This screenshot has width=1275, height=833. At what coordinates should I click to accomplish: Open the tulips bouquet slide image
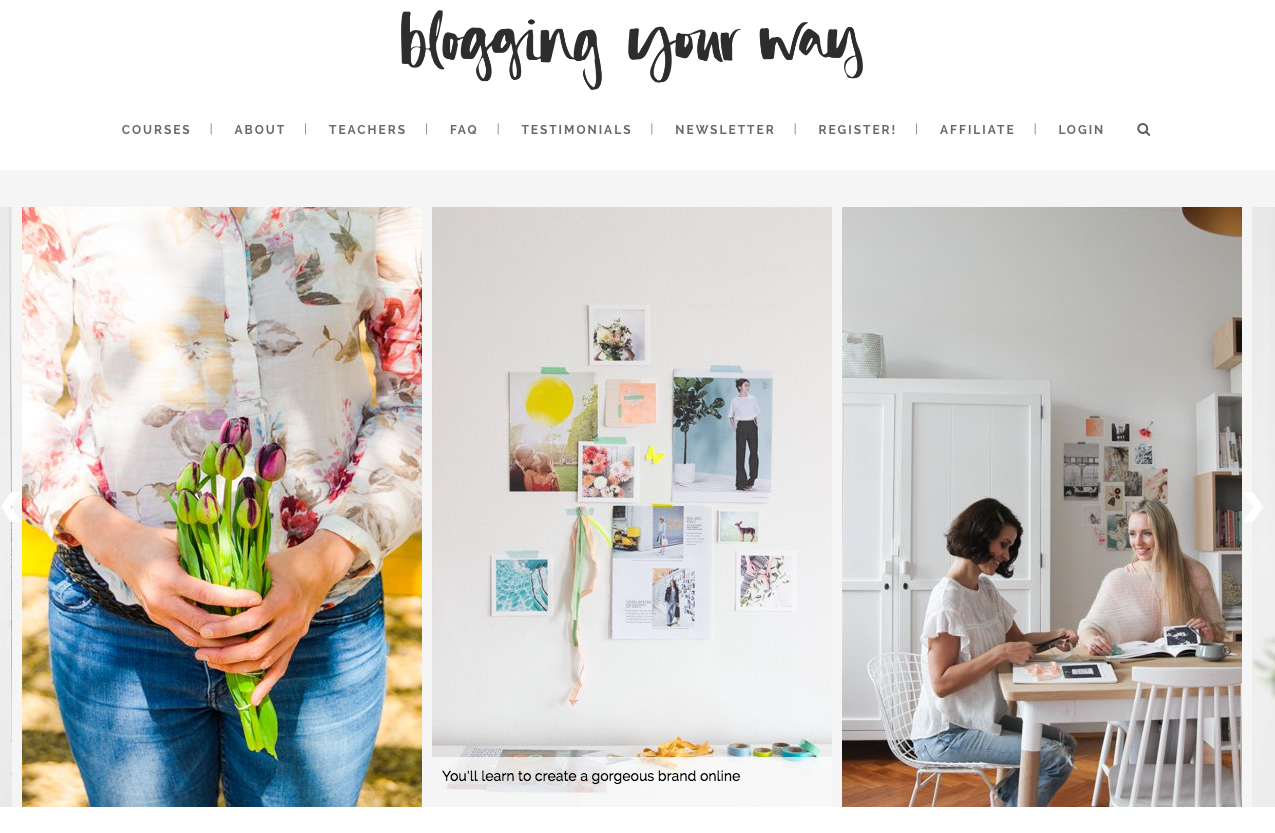(222, 507)
